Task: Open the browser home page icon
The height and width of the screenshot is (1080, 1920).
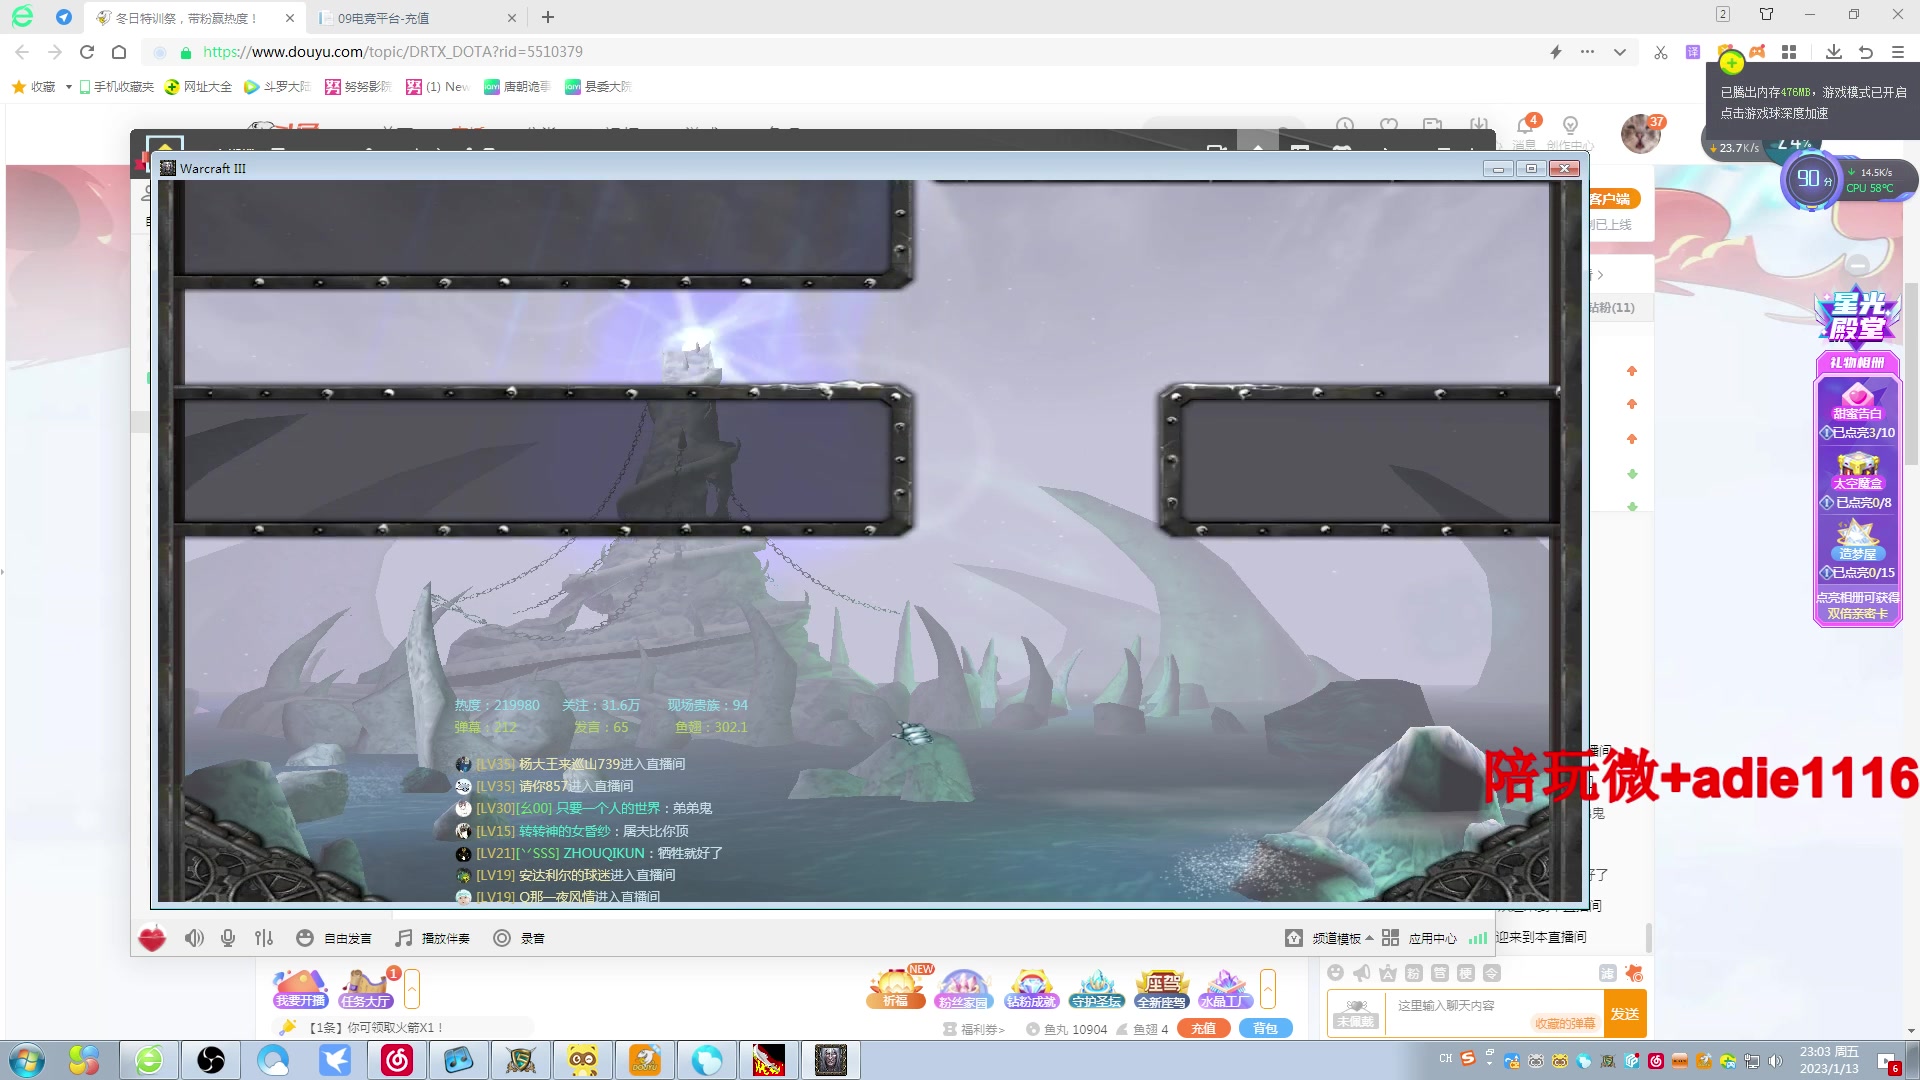Action: tap(119, 52)
